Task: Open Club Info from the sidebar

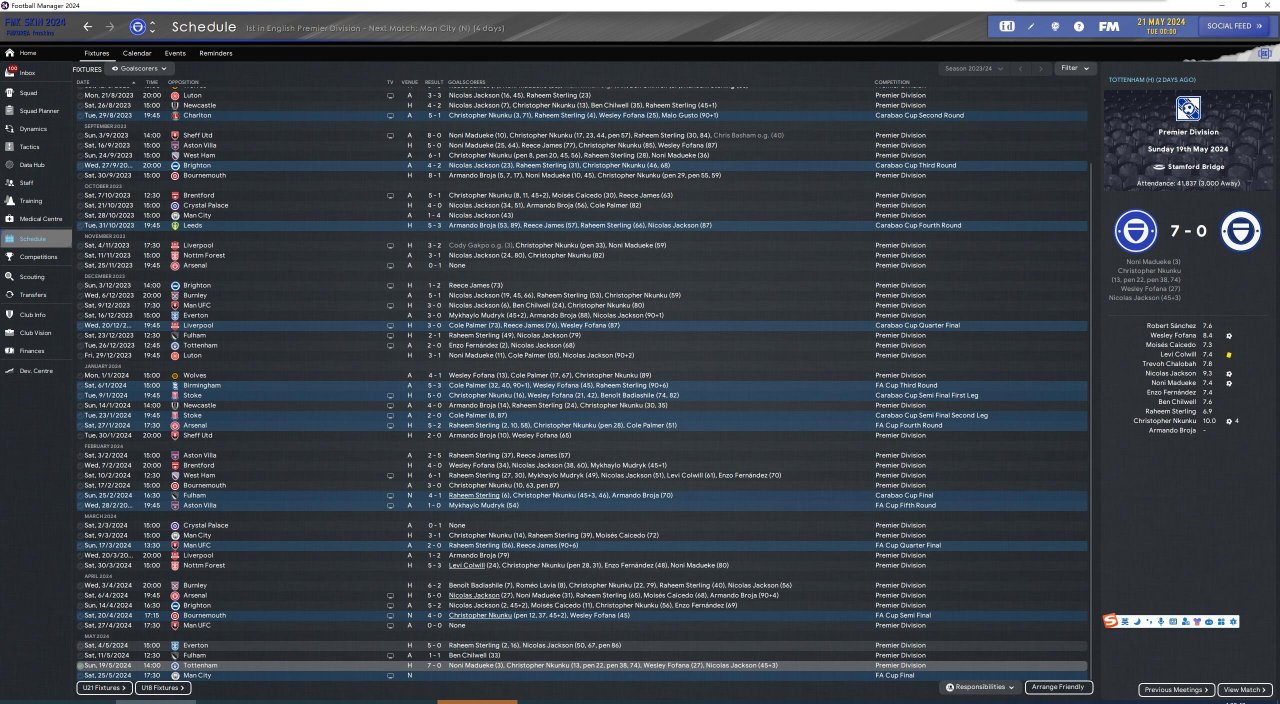Action: (x=36, y=315)
